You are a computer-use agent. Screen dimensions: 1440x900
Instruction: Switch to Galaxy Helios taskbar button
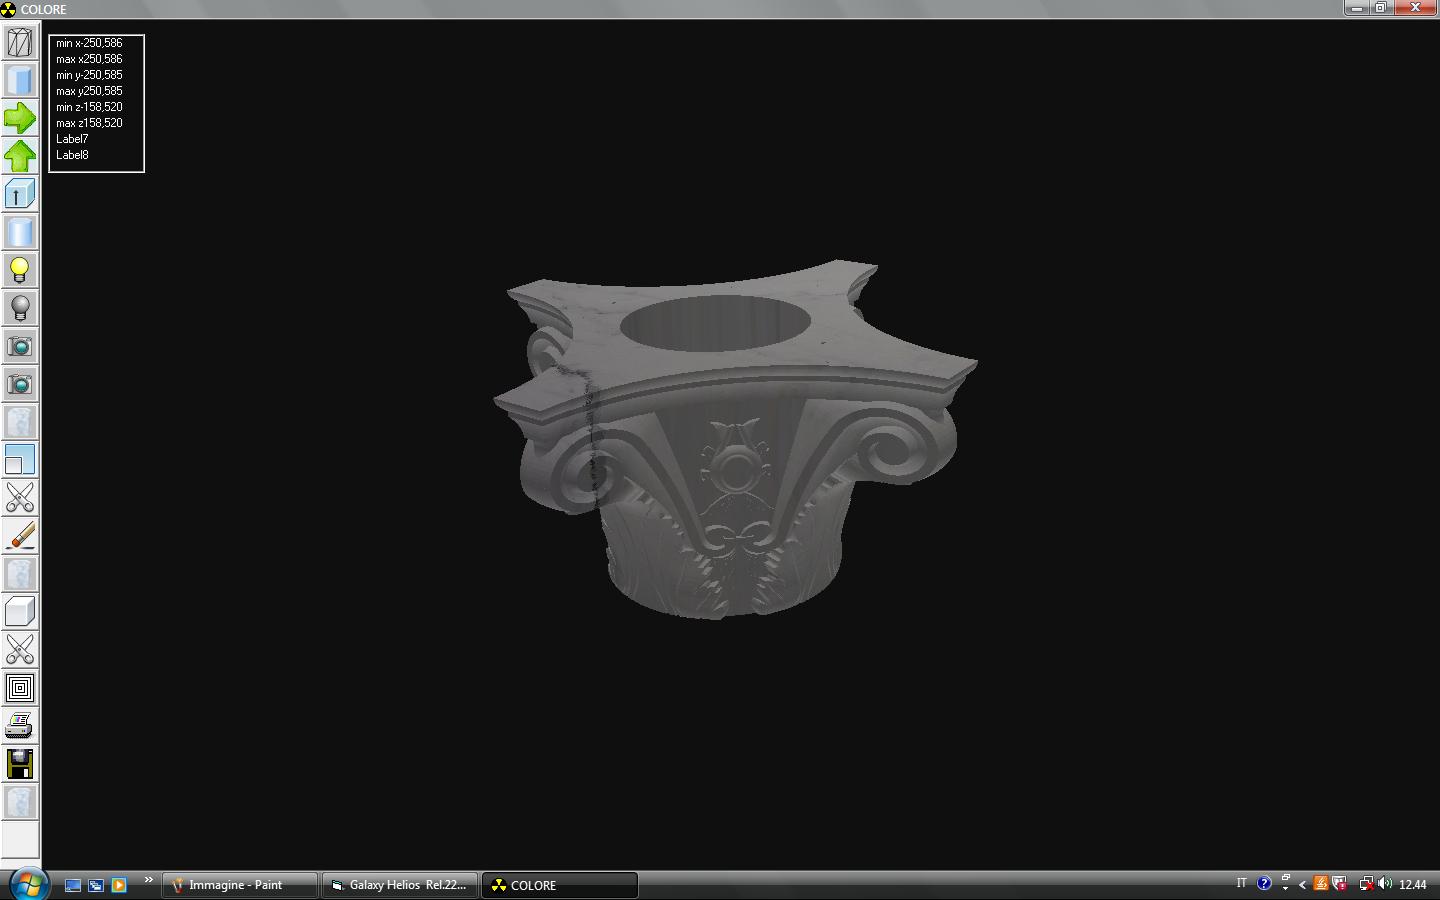[400, 885]
